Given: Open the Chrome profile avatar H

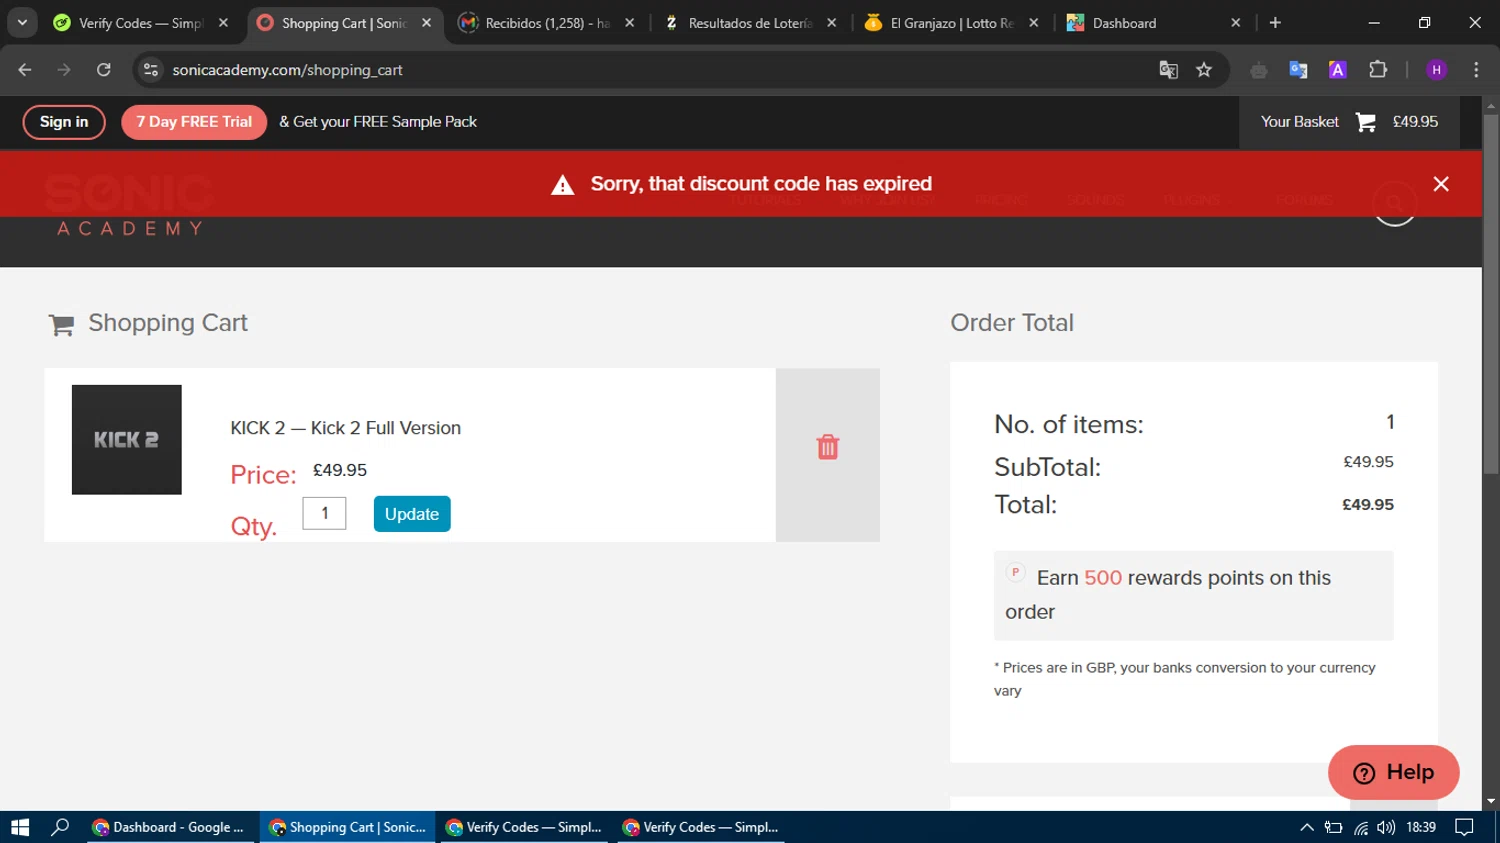Looking at the screenshot, I should pos(1437,70).
